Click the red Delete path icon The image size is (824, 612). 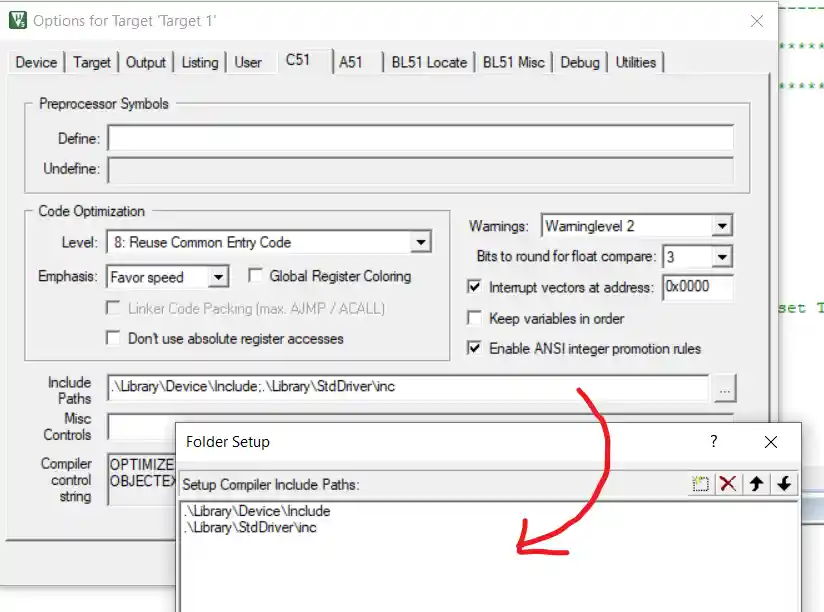(728, 484)
